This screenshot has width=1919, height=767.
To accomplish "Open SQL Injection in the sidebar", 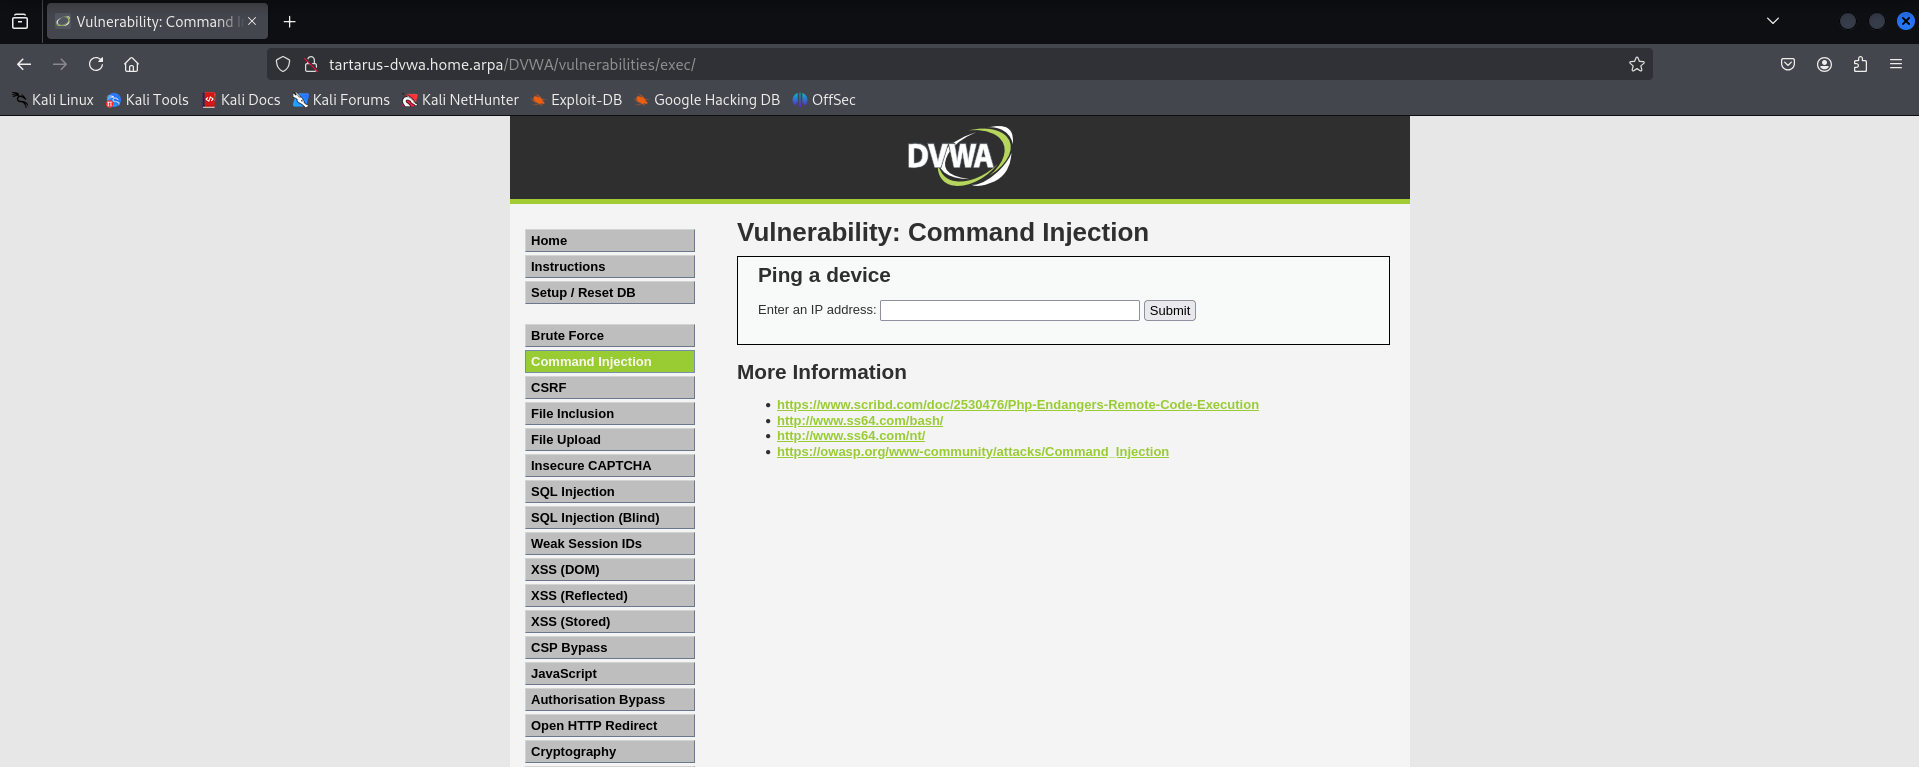I will coord(609,492).
